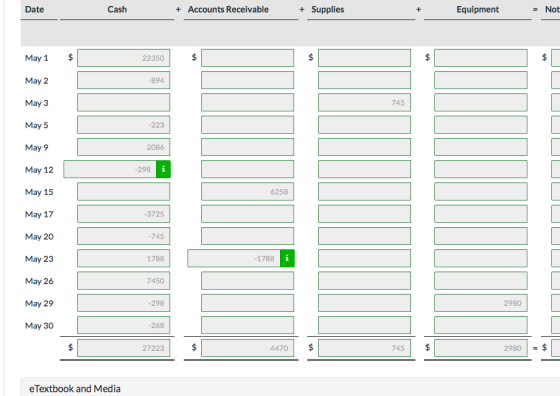Click the empty May 2 Accounts Receivable field
This screenshot has height=396, width=560.
click(248, 80)
